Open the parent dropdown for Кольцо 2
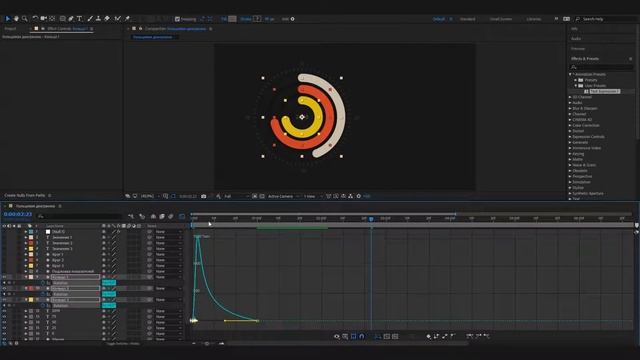 [x=168, y=289]
